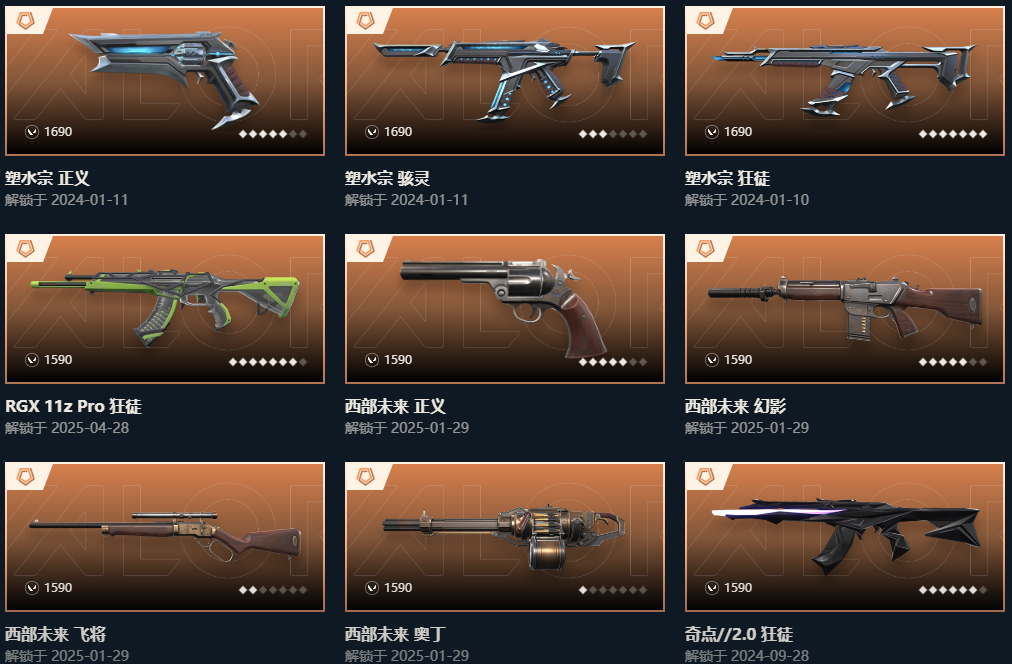Open the 西部未来 奥丁 machine gun thumbnail
The image size is (1012, 664).
coord(505,537)
